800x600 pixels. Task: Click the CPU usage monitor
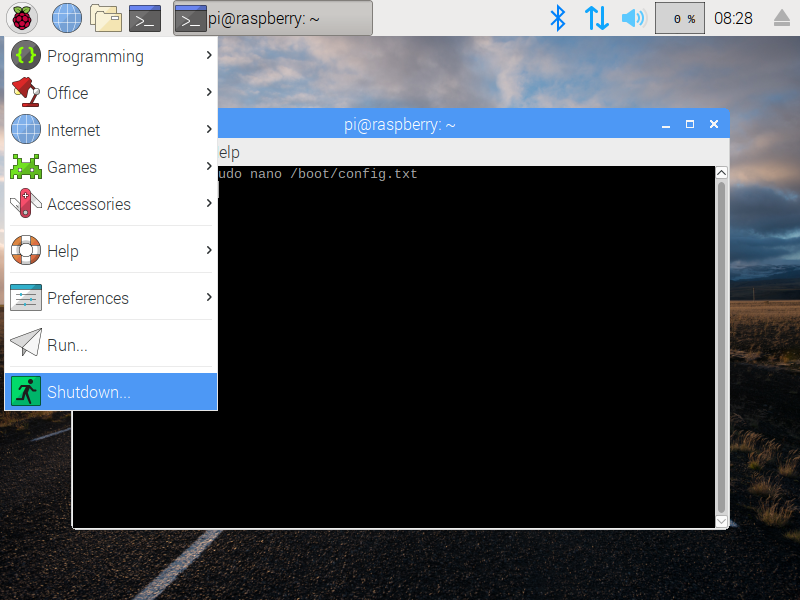[679, 18]
